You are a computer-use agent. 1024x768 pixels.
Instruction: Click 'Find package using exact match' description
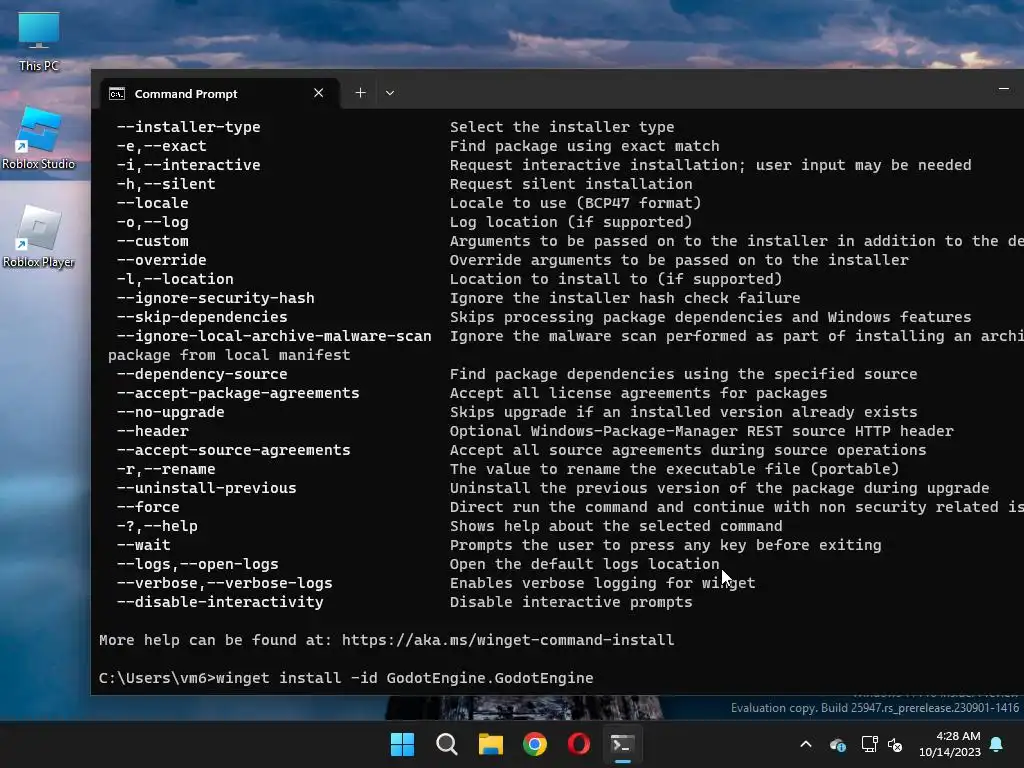(x=585, y=146)
